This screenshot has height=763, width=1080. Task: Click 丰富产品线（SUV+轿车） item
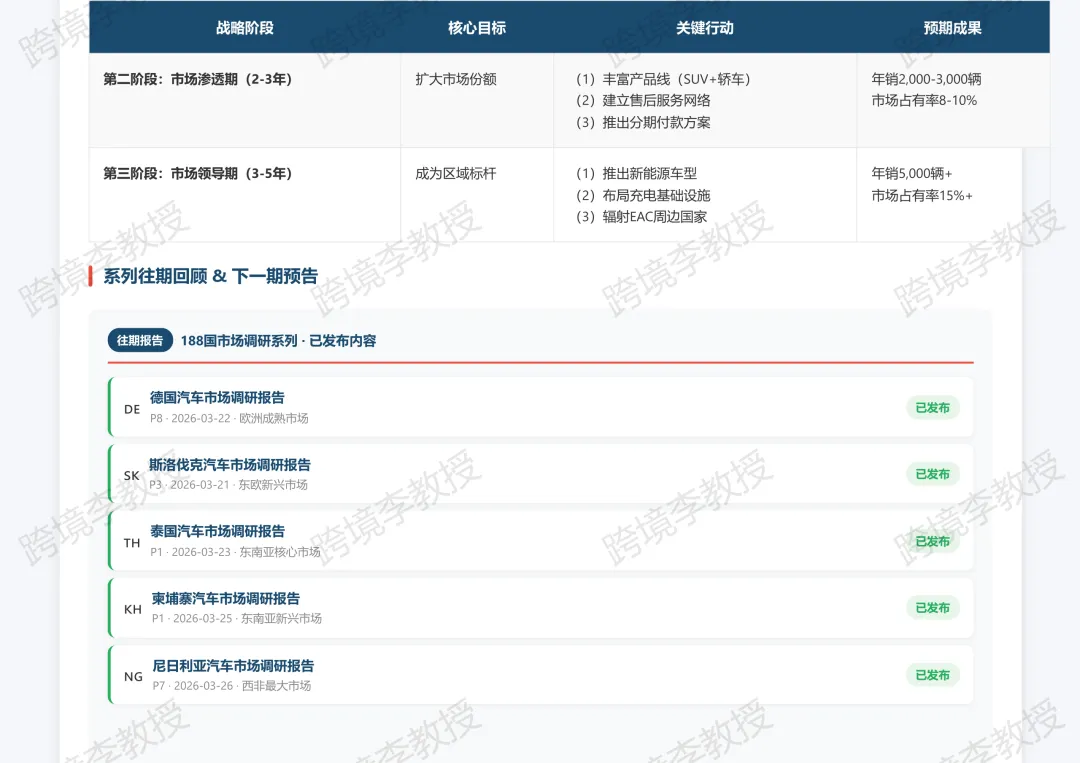tap(664, 79)
